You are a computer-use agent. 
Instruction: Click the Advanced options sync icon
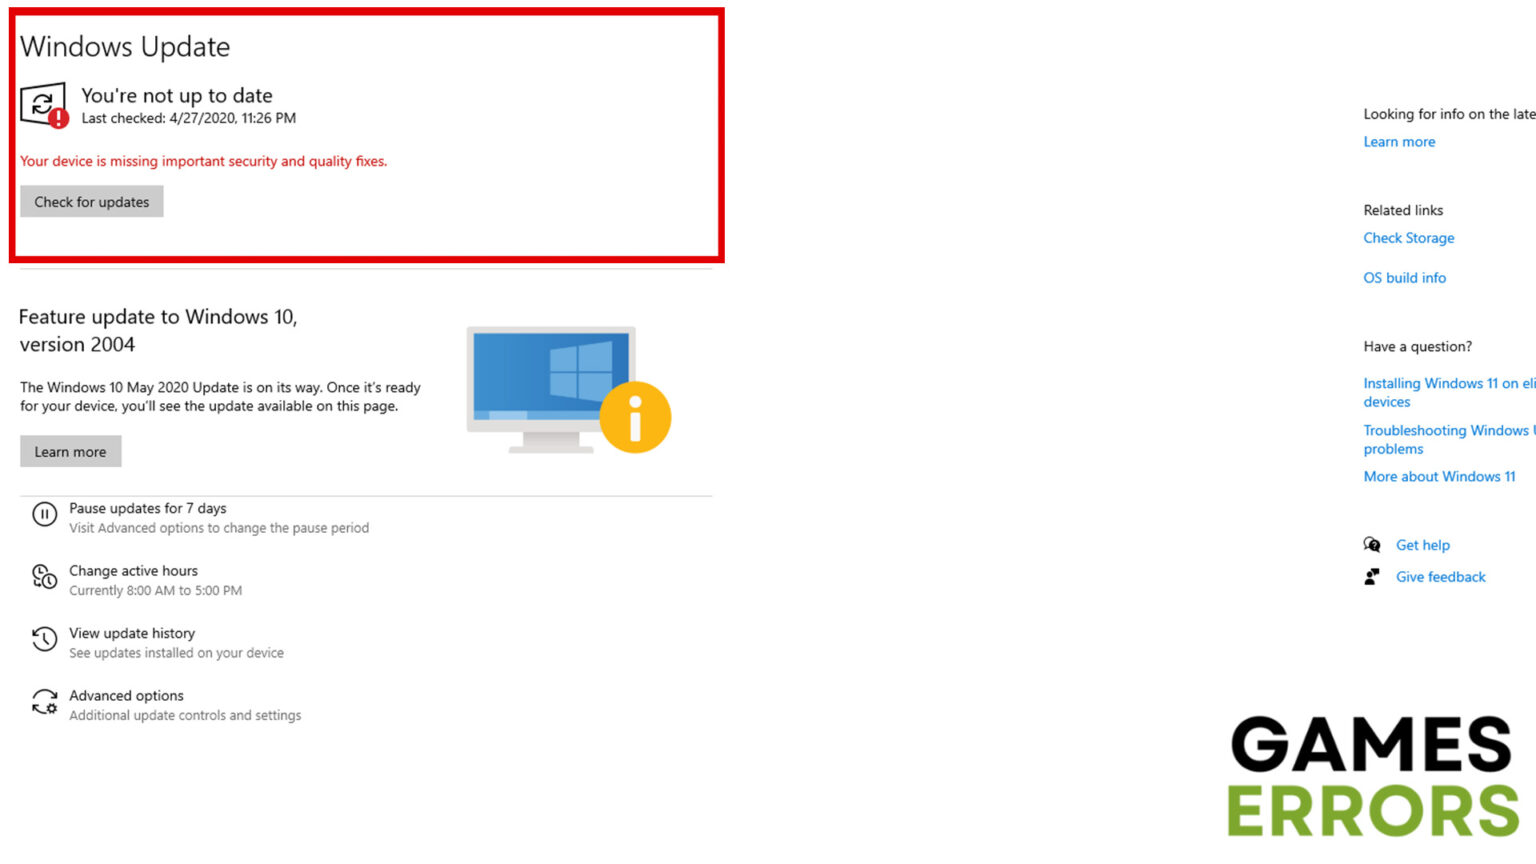(x=44, y=703)
